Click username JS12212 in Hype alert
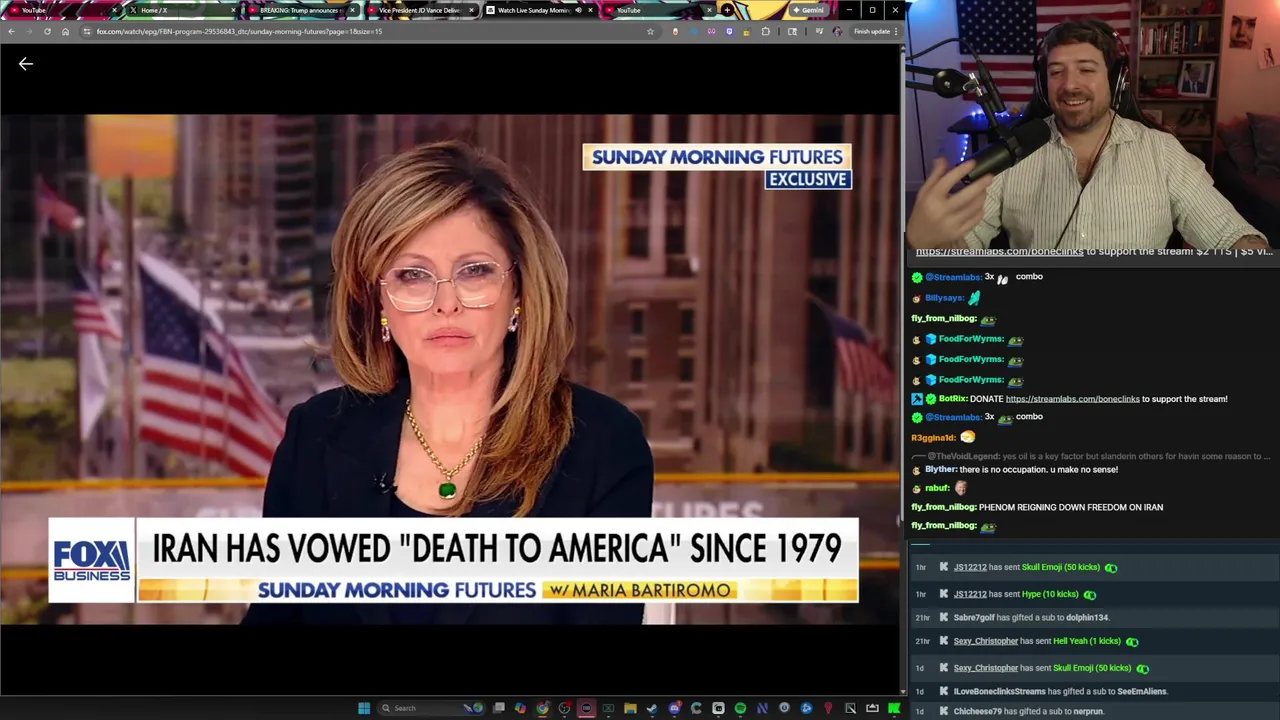1280x720 pixels. pyautogui.click(x=970, y=594)
